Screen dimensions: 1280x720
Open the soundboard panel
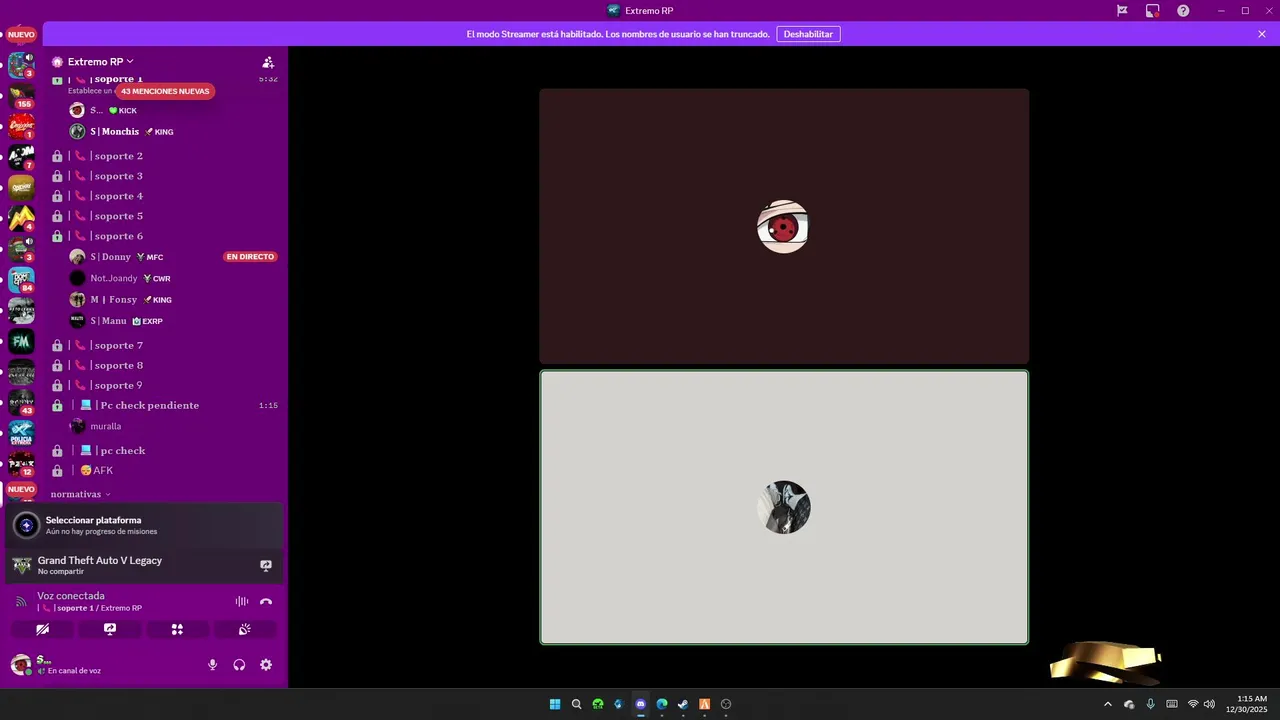(244, 629)
